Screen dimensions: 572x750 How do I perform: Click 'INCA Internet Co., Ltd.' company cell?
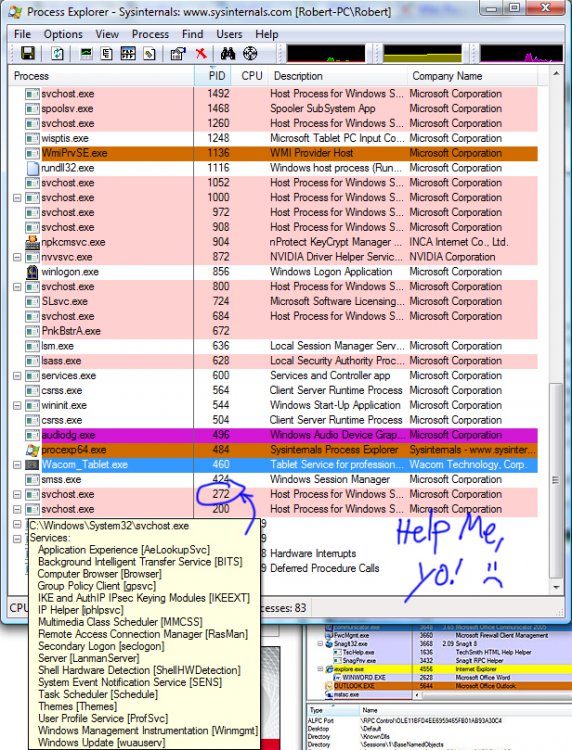[459, 242]
